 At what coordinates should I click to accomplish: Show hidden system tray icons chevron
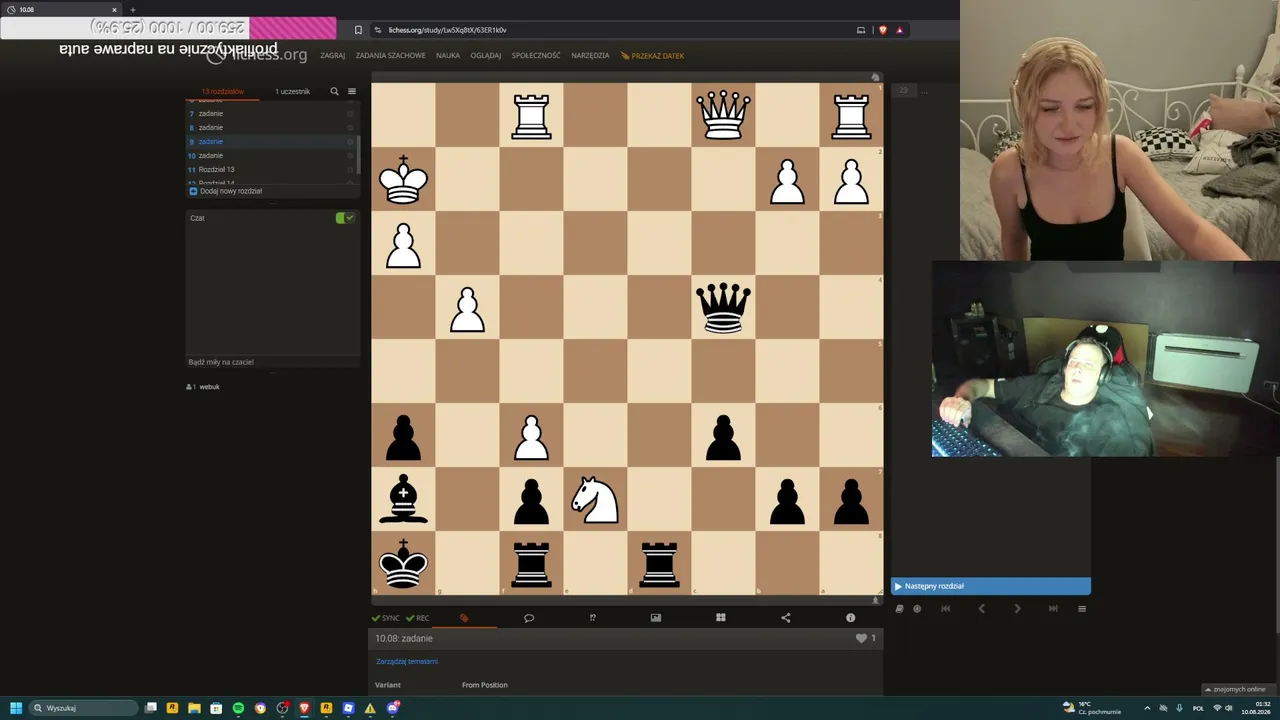click(x=1147, y=708)
